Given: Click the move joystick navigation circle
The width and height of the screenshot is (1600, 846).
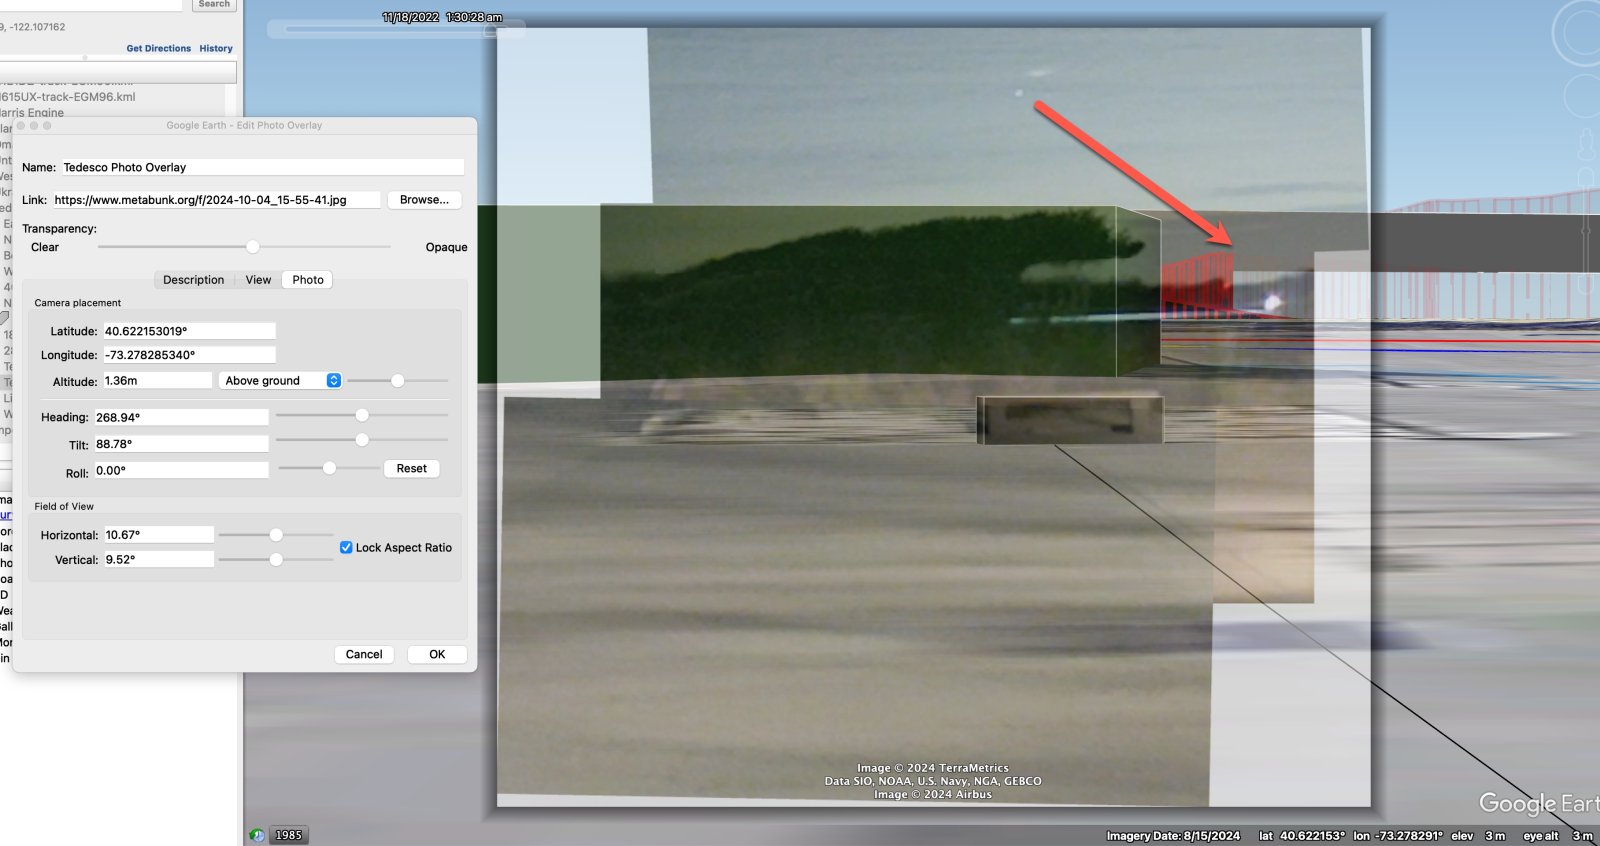Looking at the screenshot, I should [1583, 96].
